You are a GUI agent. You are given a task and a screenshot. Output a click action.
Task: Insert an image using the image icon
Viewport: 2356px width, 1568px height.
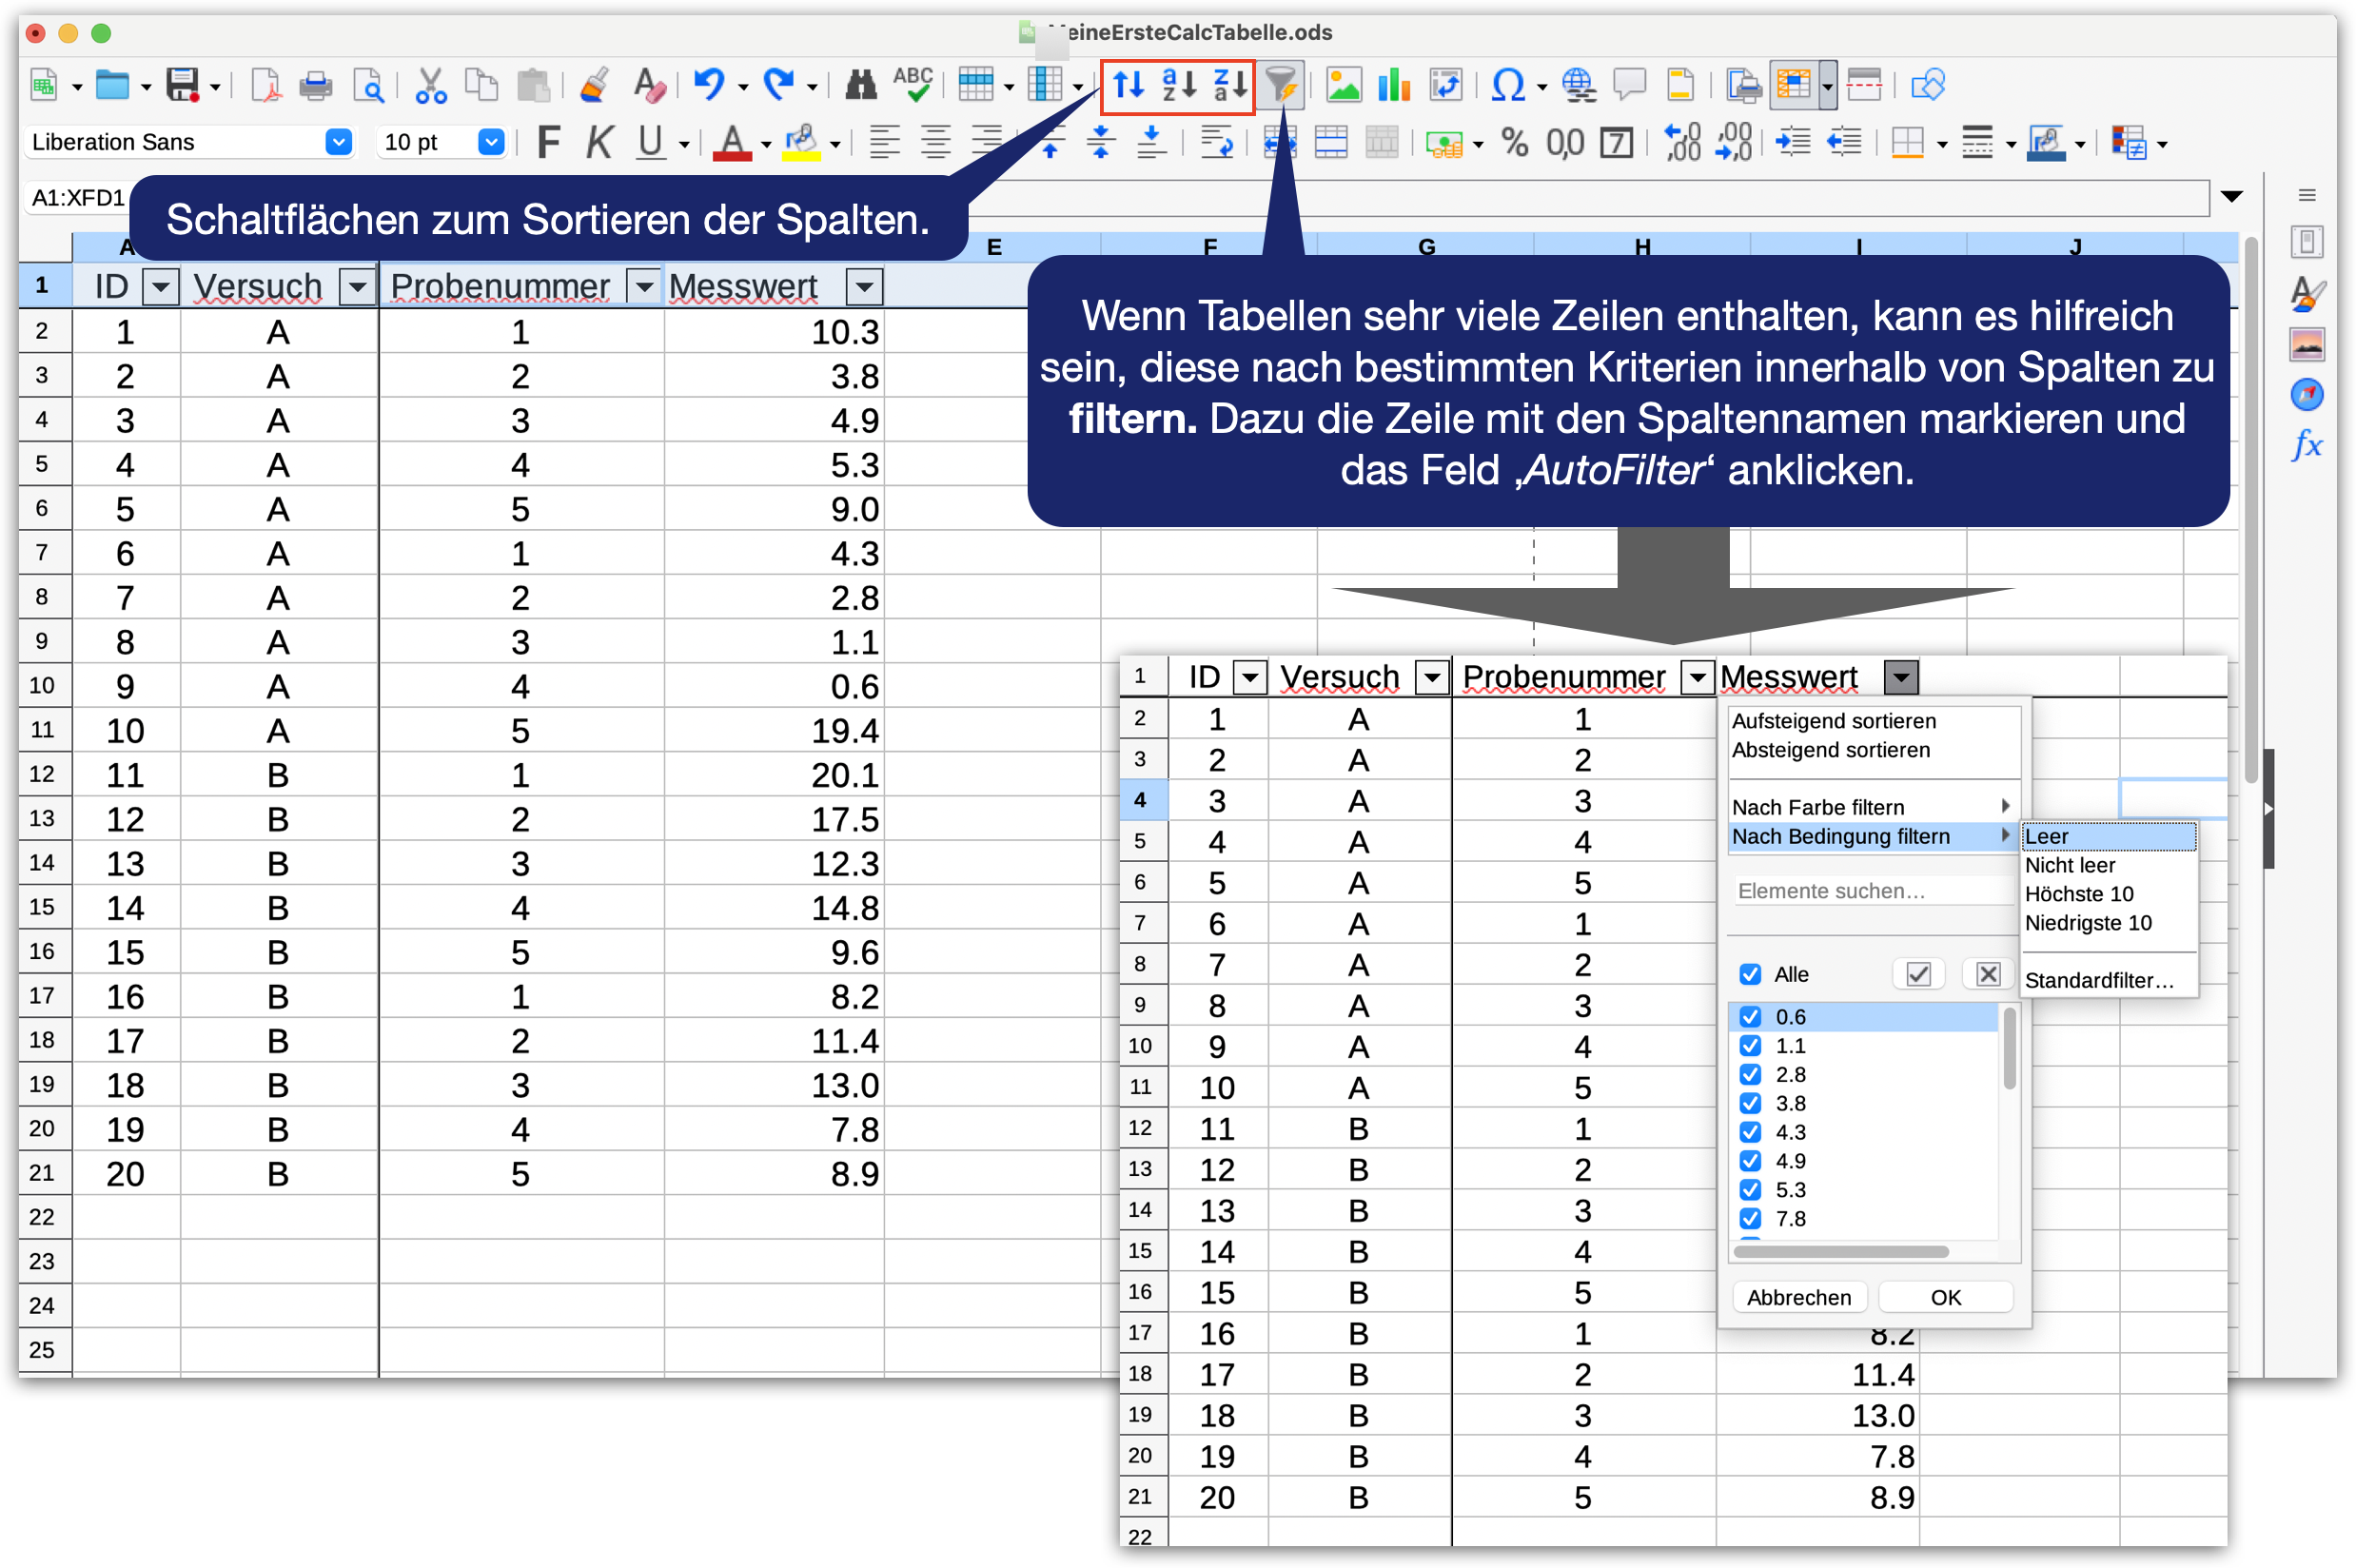coord(1343,86)
